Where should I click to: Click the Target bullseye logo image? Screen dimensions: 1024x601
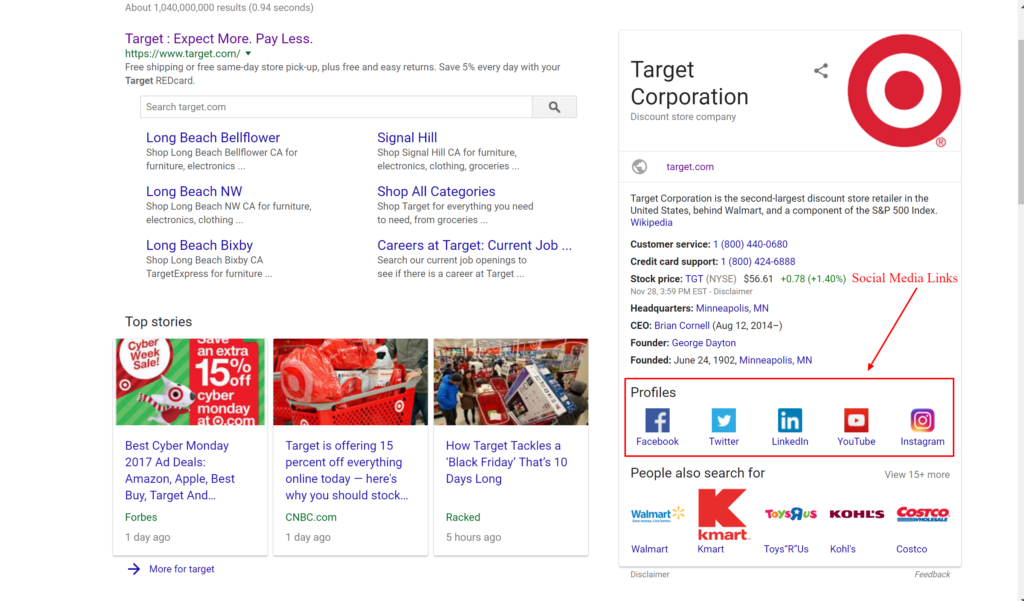point(904,91)
